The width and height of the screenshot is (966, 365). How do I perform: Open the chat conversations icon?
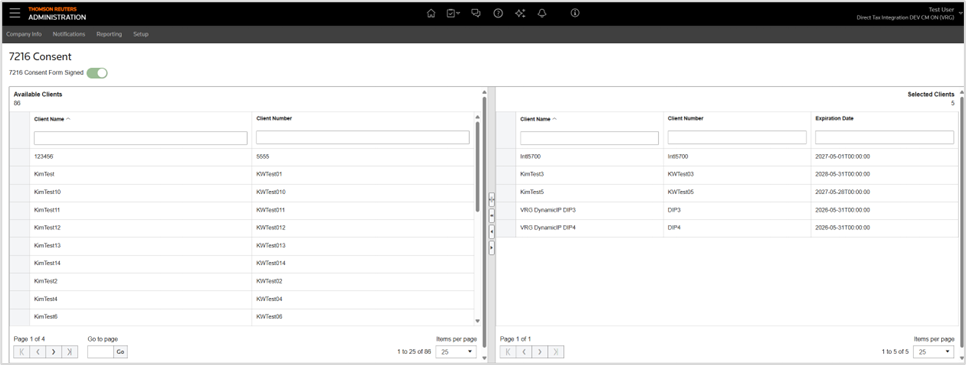[x=476, y=13]
